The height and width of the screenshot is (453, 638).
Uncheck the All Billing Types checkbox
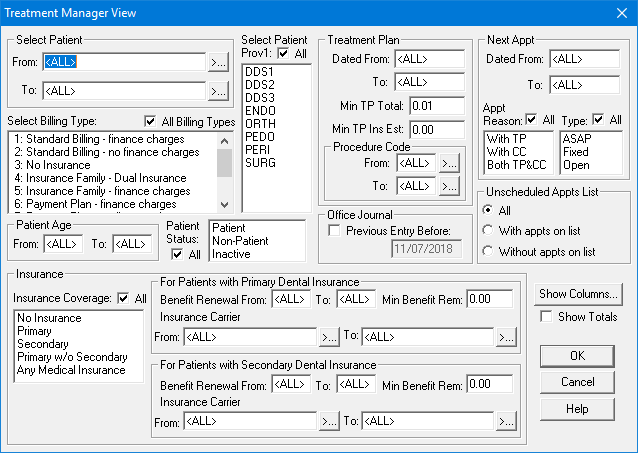[x=151, y=122]
